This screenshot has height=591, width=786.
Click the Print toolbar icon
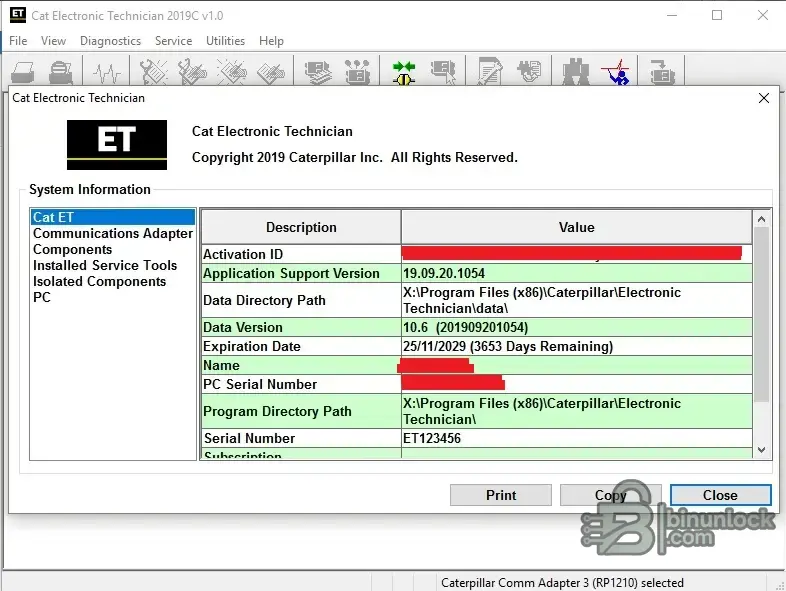[23, 72]
